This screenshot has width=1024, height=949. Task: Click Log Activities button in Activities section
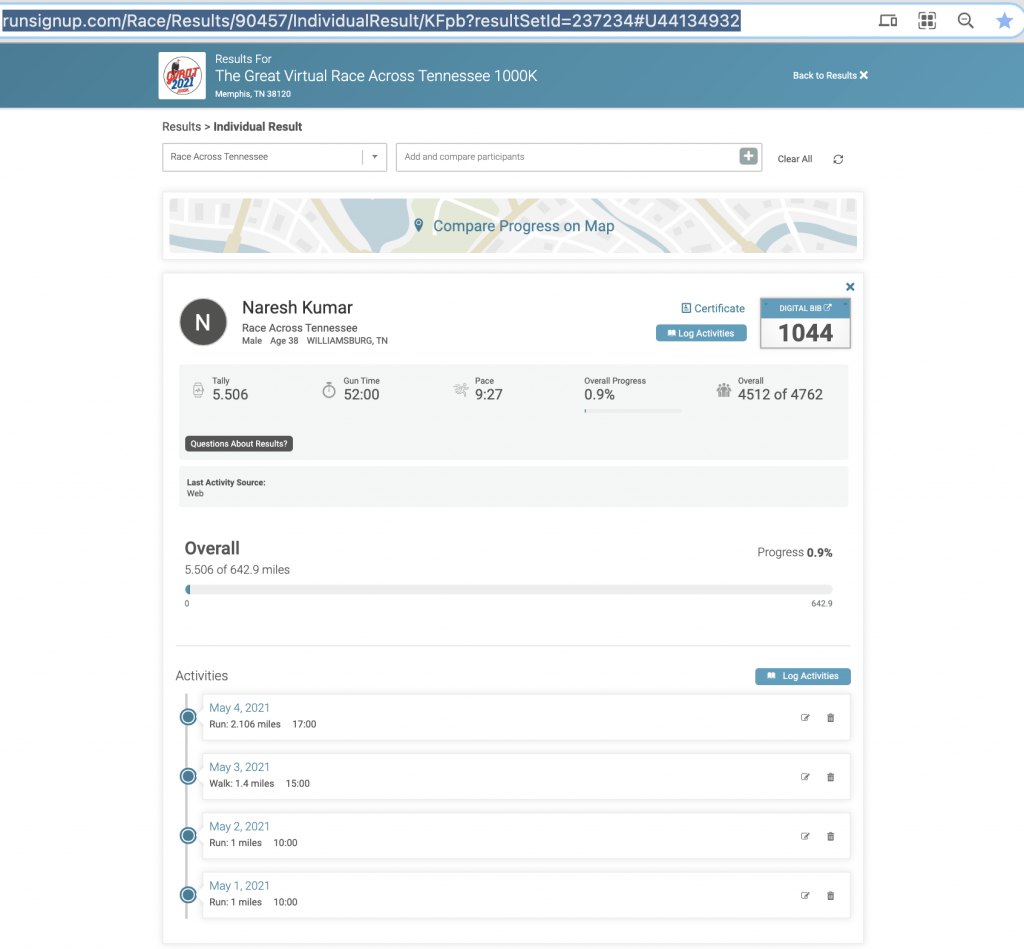803,677
